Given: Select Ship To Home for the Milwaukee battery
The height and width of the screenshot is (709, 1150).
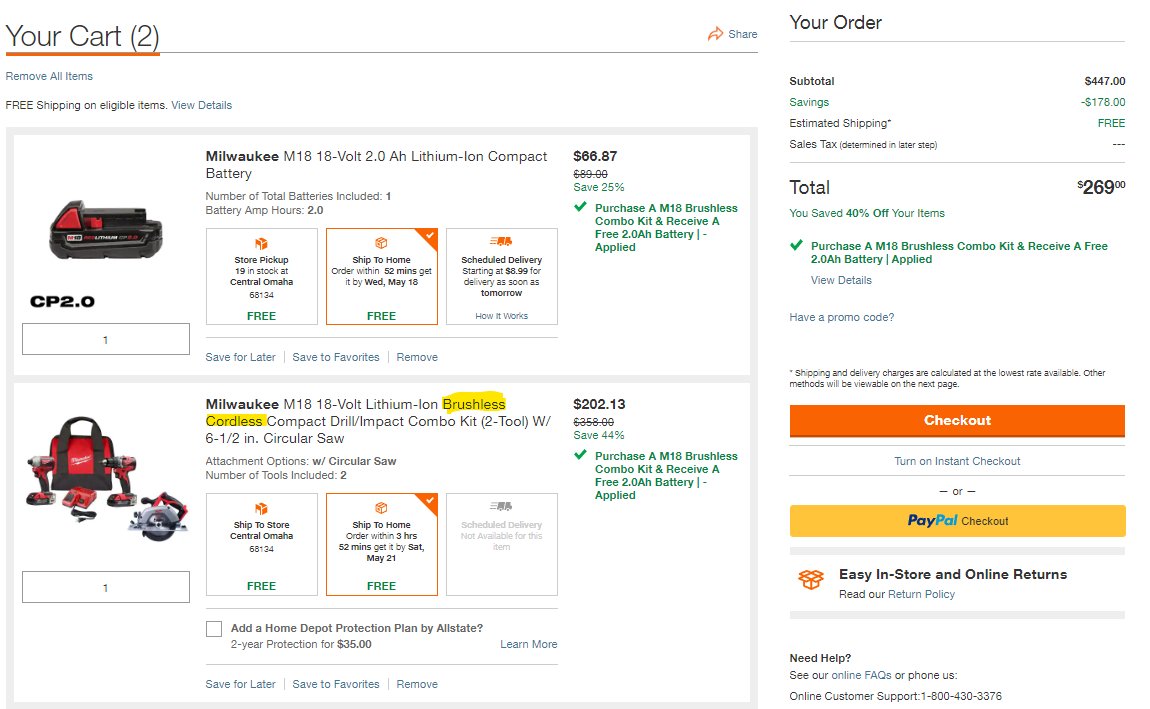Looking at the screenshot, I should click(381, 276).
